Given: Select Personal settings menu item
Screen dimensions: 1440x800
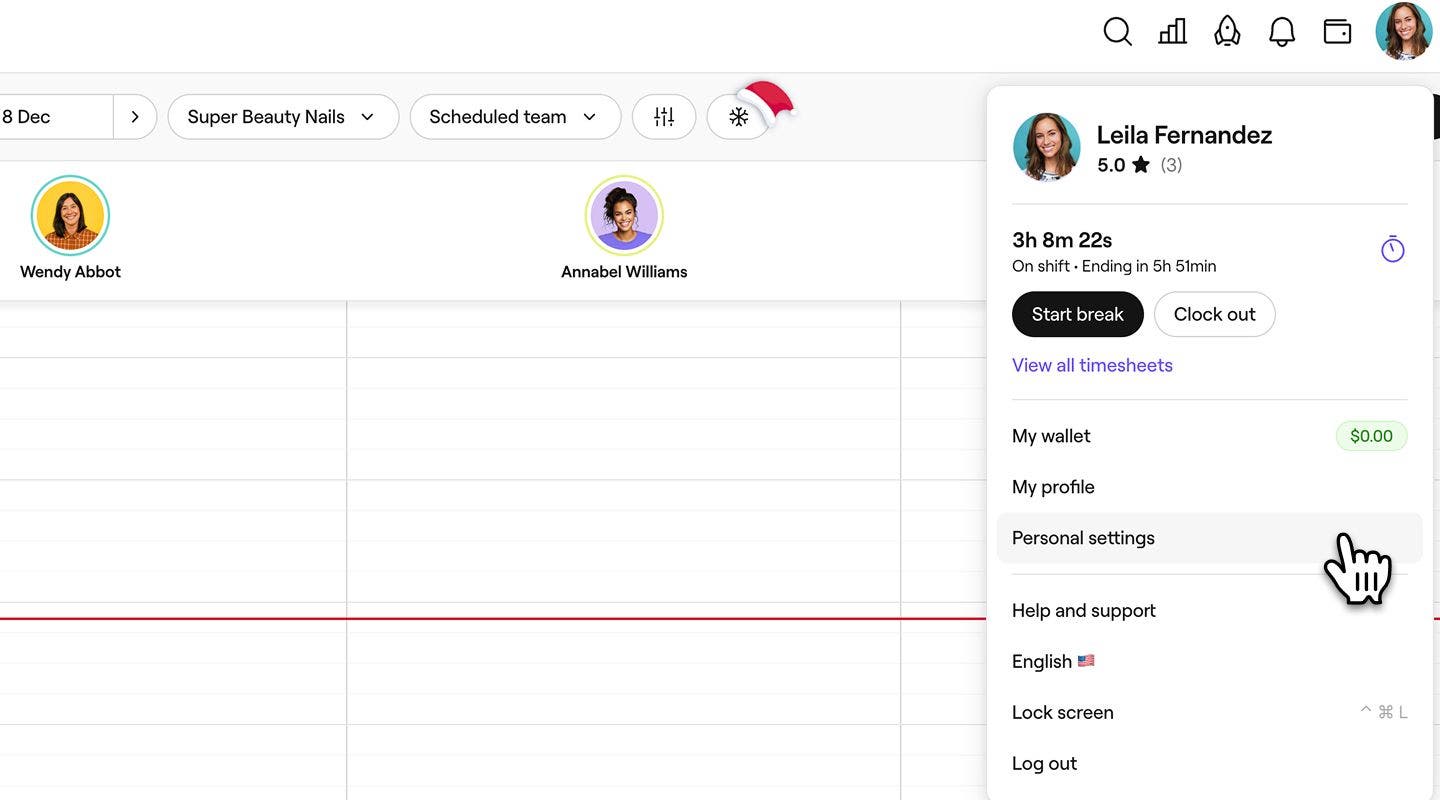Looking at the screenshot, I should pyautogui.click(x=1083, y=538).
